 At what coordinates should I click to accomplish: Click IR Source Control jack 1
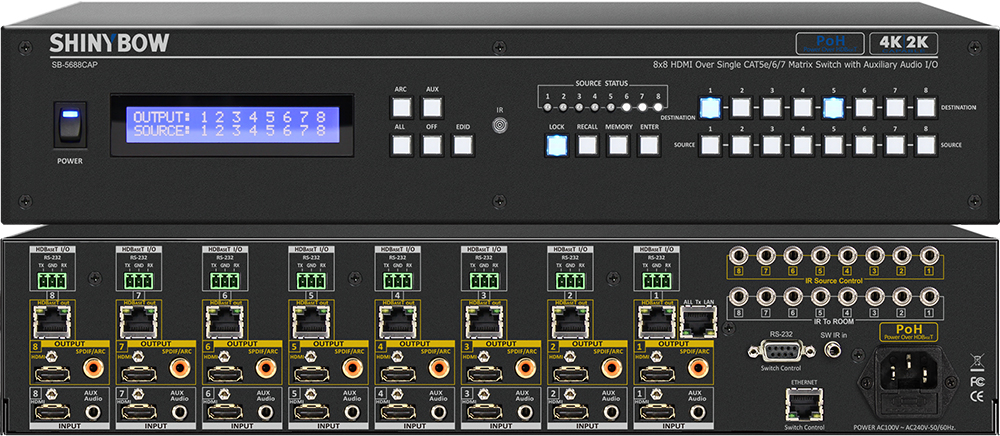(929, 257)
